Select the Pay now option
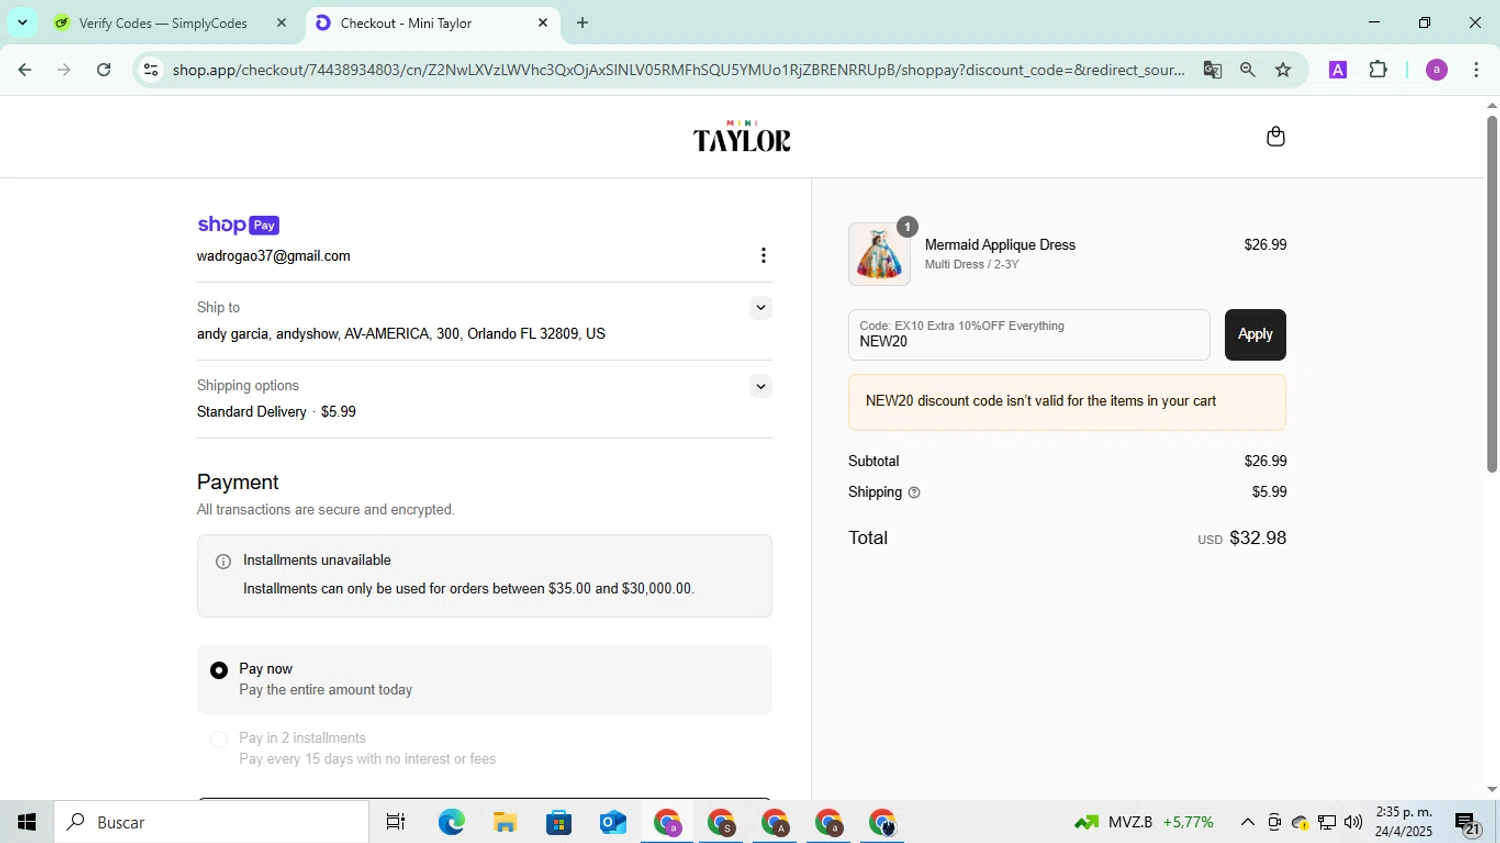This screenshot has width=1500, height=843. pos(219,670)
